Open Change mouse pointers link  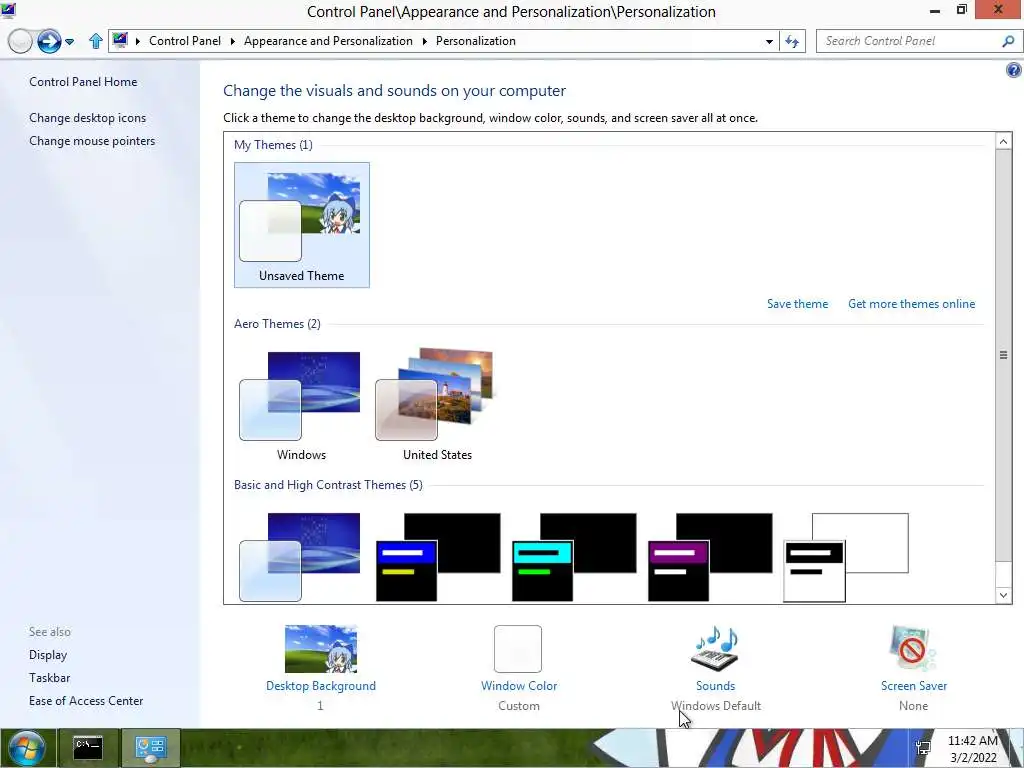pyautogui.click(x=92, y=140)
